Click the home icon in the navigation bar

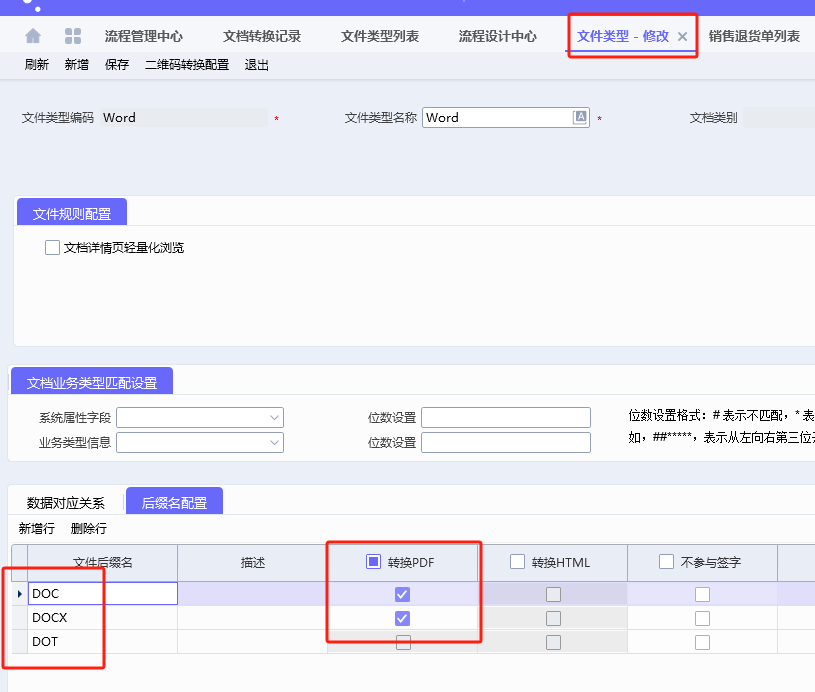33,34
